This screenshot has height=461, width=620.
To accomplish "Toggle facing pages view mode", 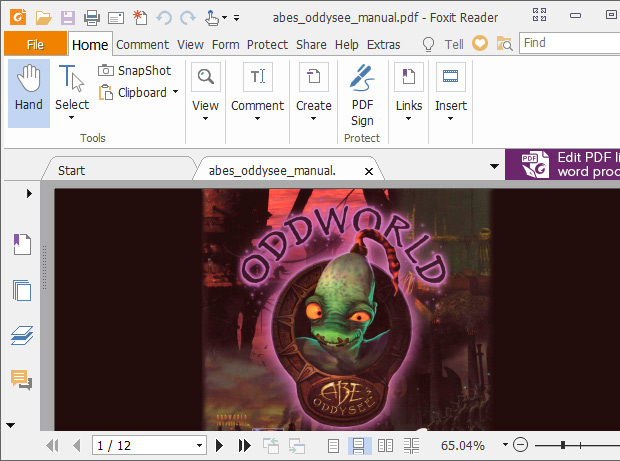I will tap(385, 445).
